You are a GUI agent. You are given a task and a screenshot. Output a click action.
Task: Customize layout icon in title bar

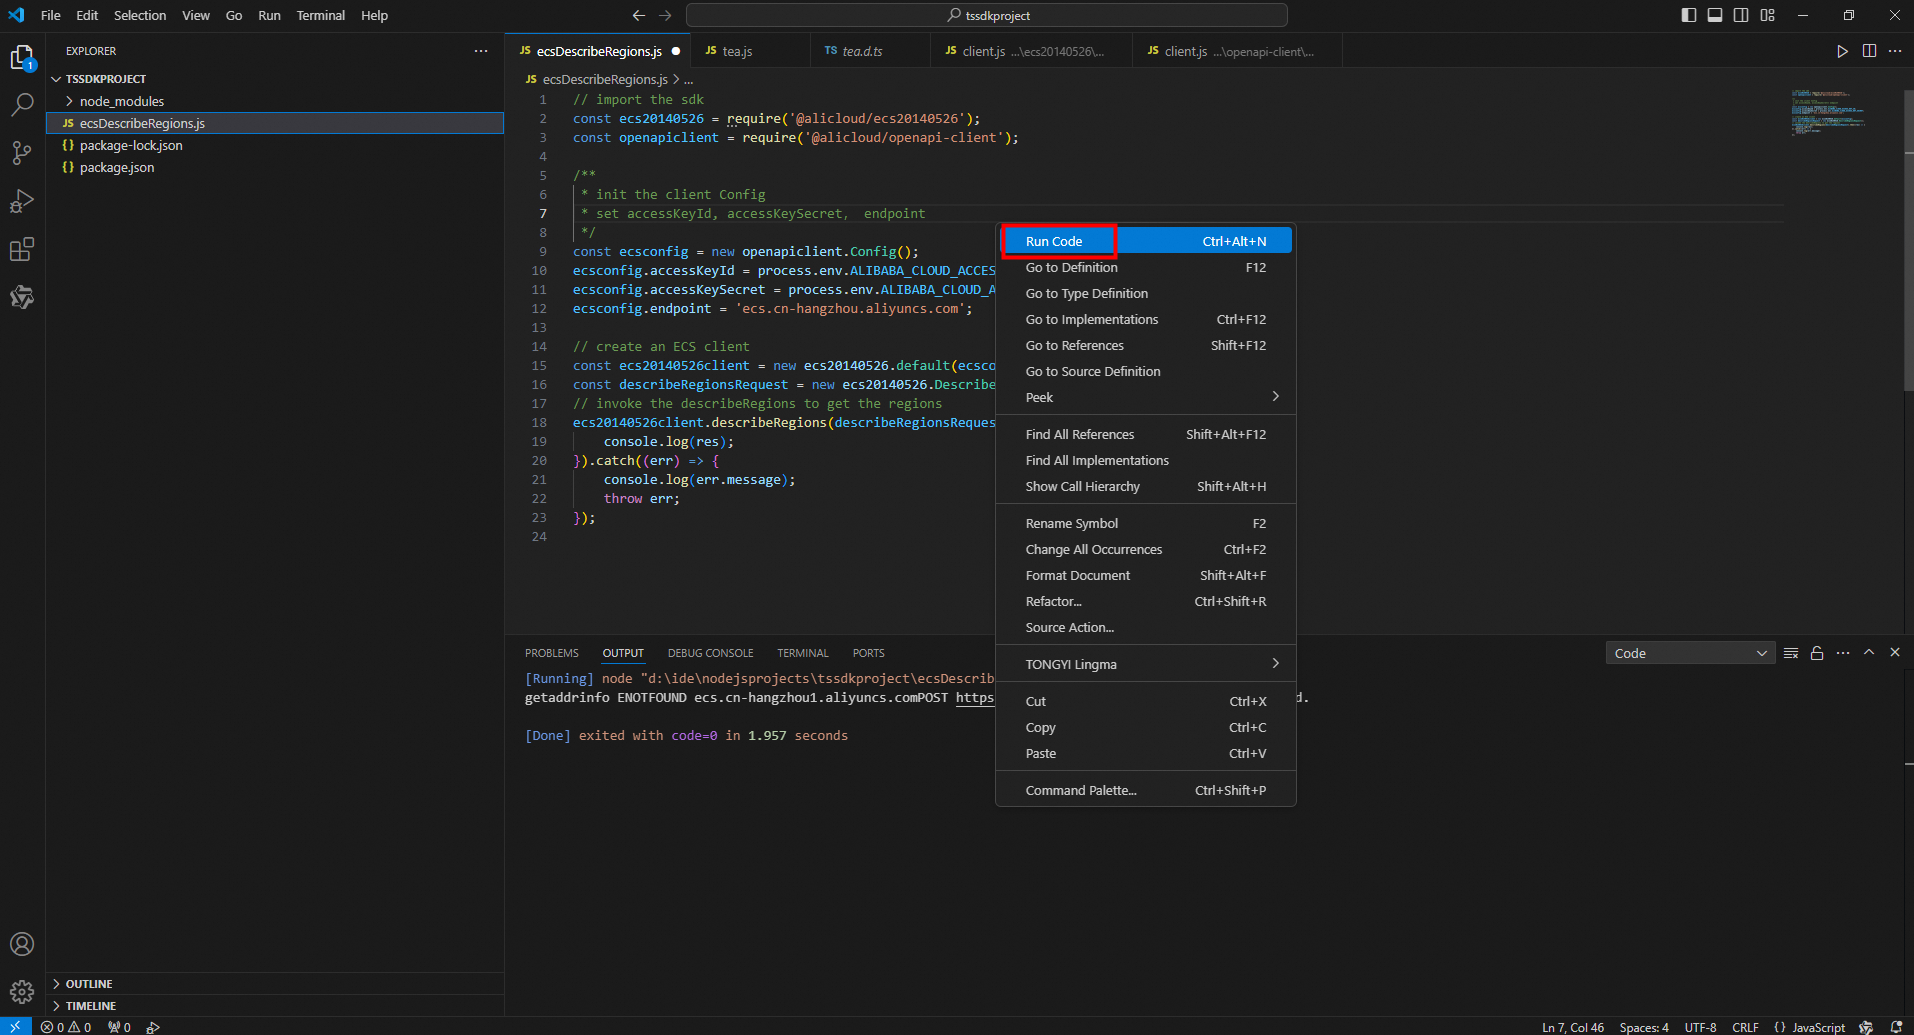pyautogui.click(x=1768, y=15)
